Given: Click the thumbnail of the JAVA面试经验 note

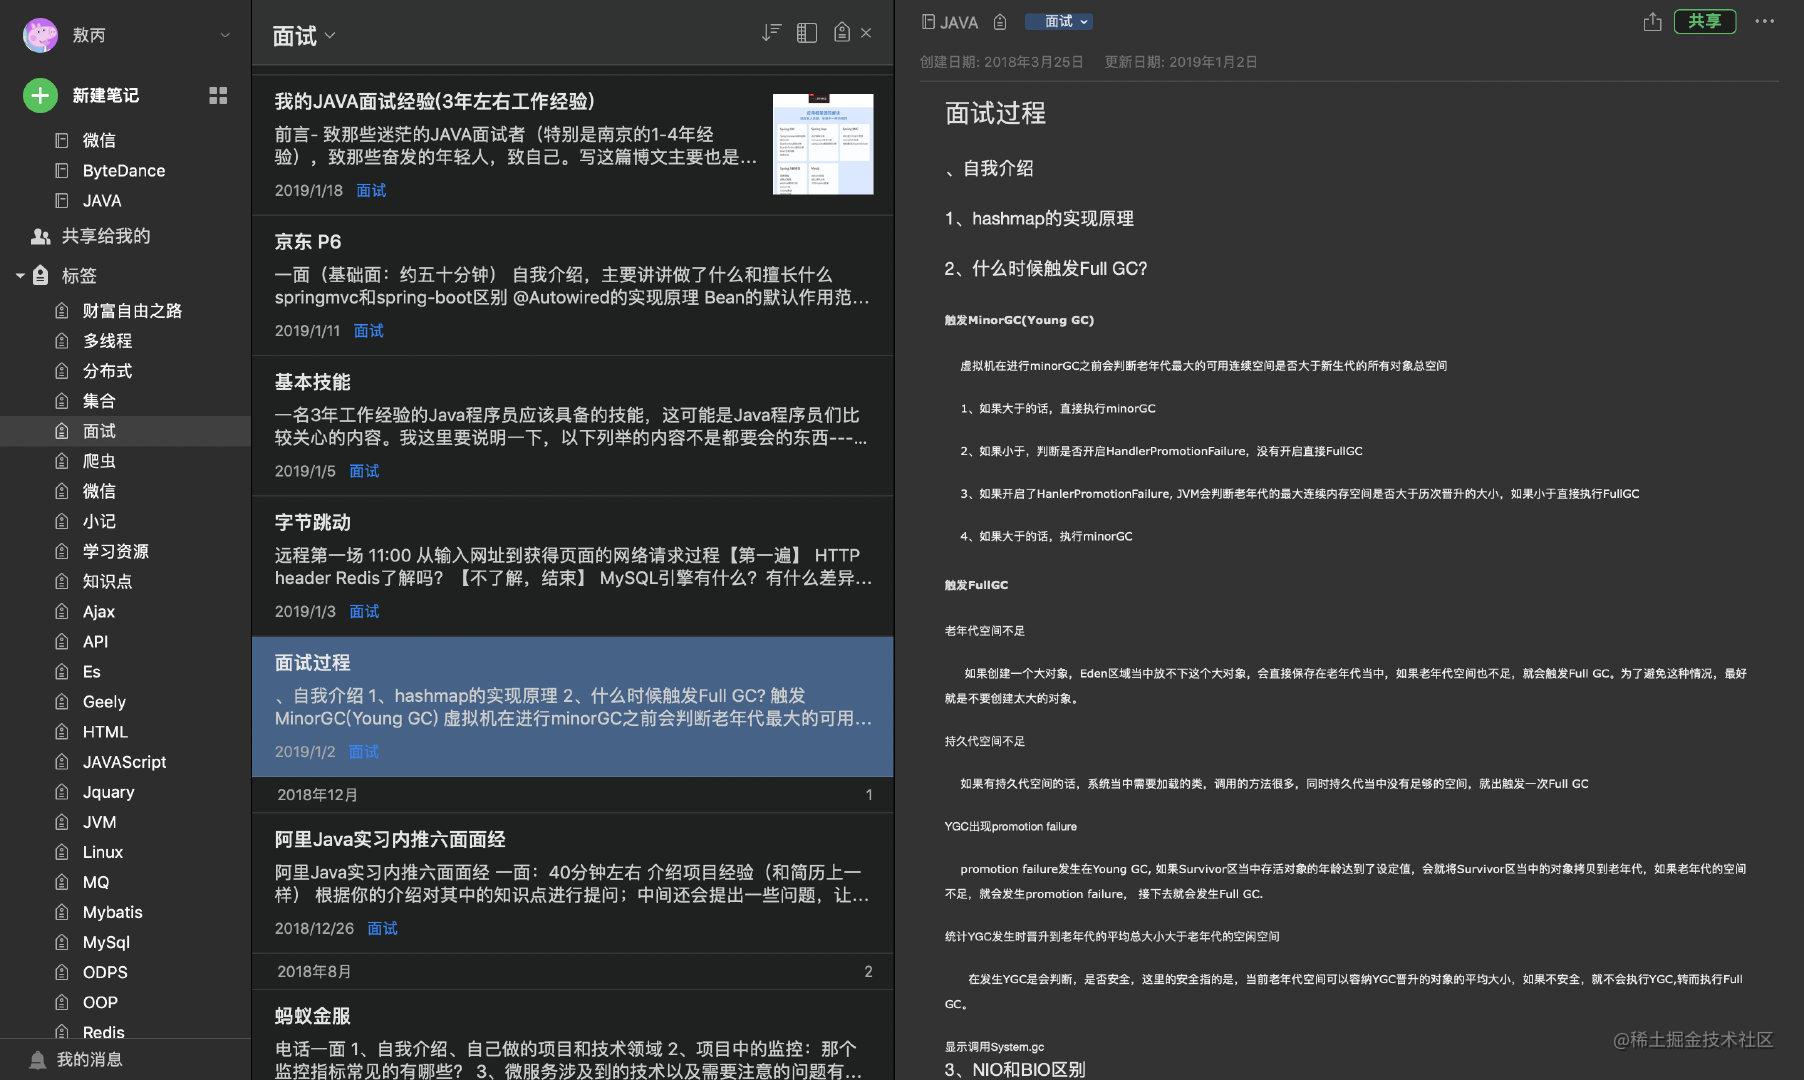Looking at the screenshot, I should click(823, 144).
